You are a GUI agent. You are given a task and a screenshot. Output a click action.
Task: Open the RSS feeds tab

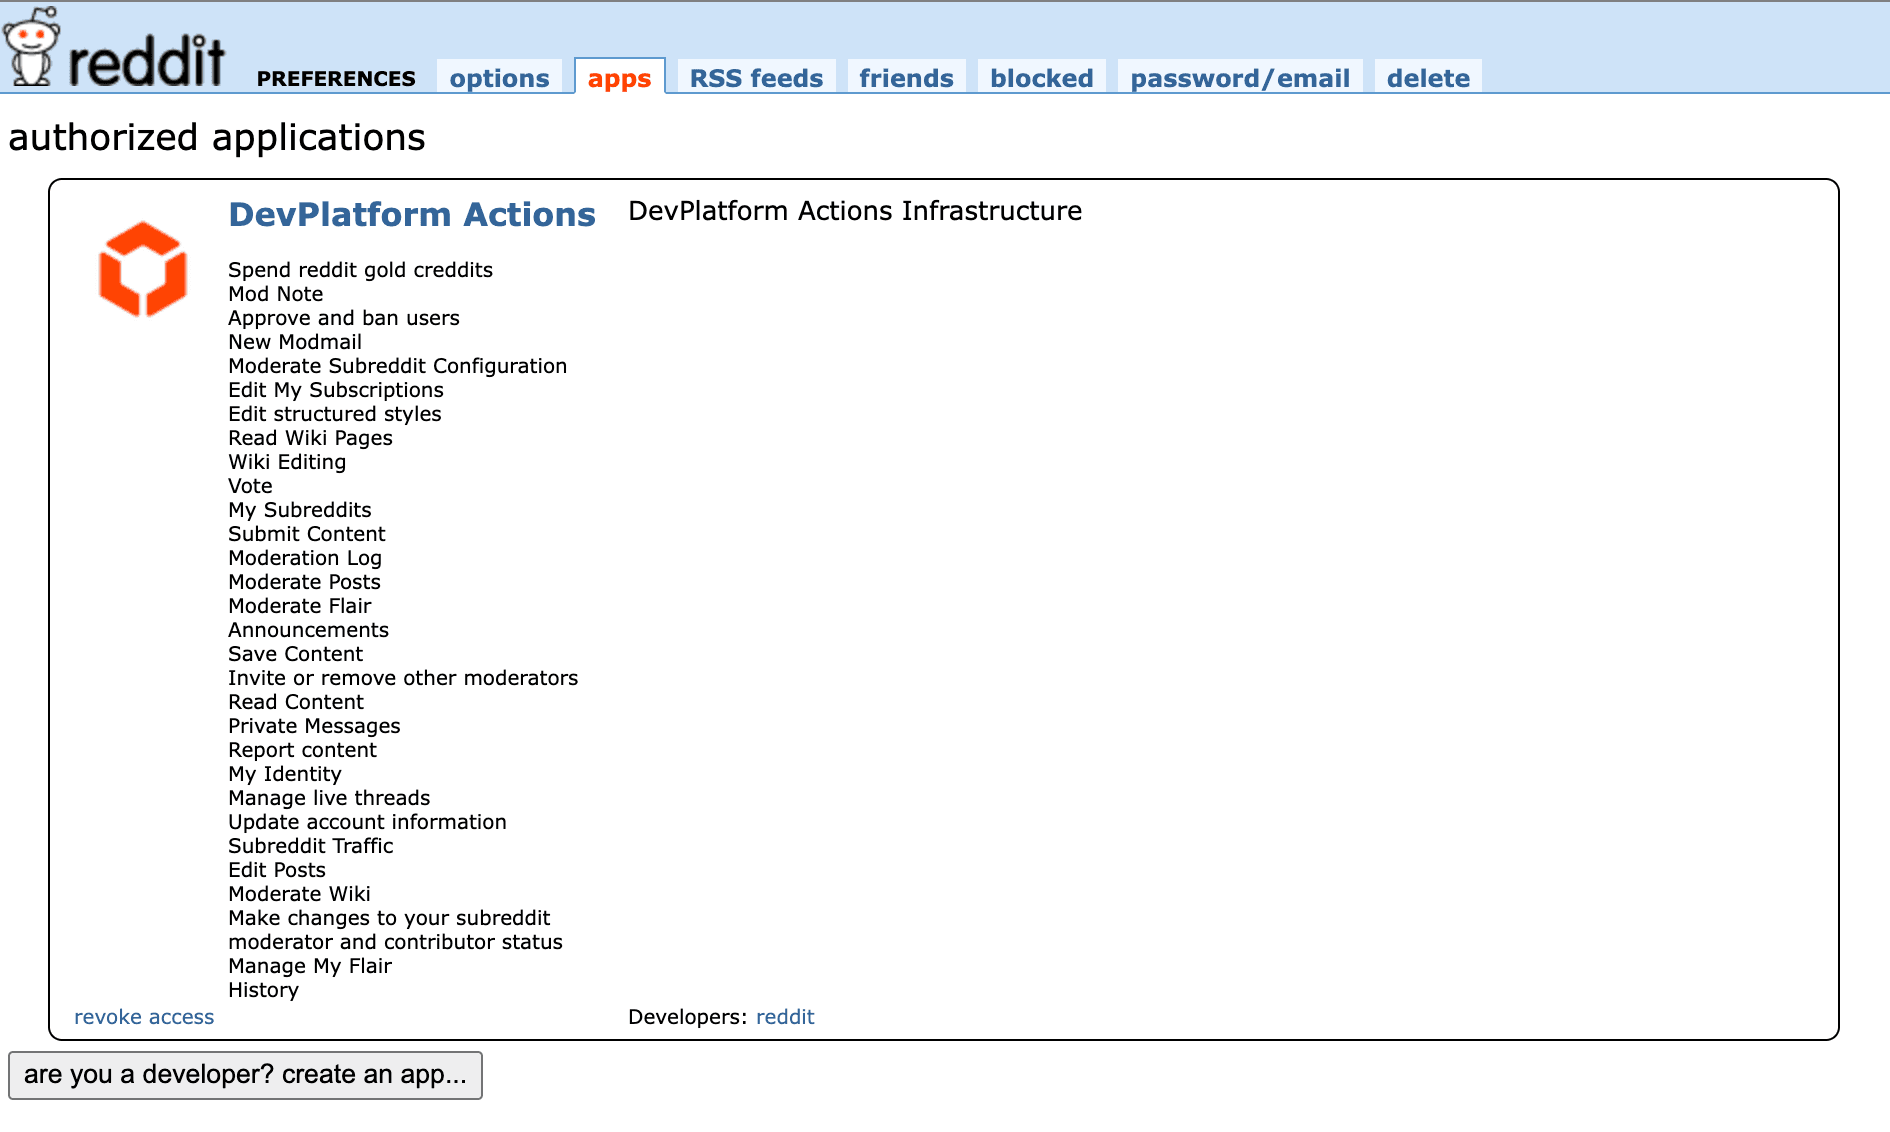(x=755, y=78)
